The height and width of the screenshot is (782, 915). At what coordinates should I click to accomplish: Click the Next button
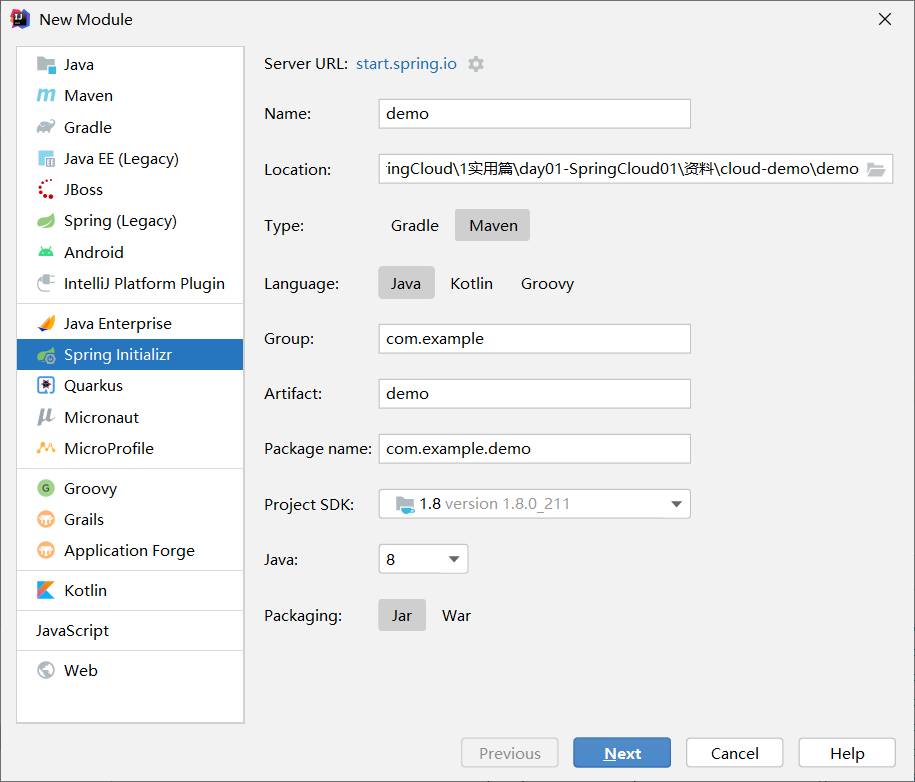622,753
